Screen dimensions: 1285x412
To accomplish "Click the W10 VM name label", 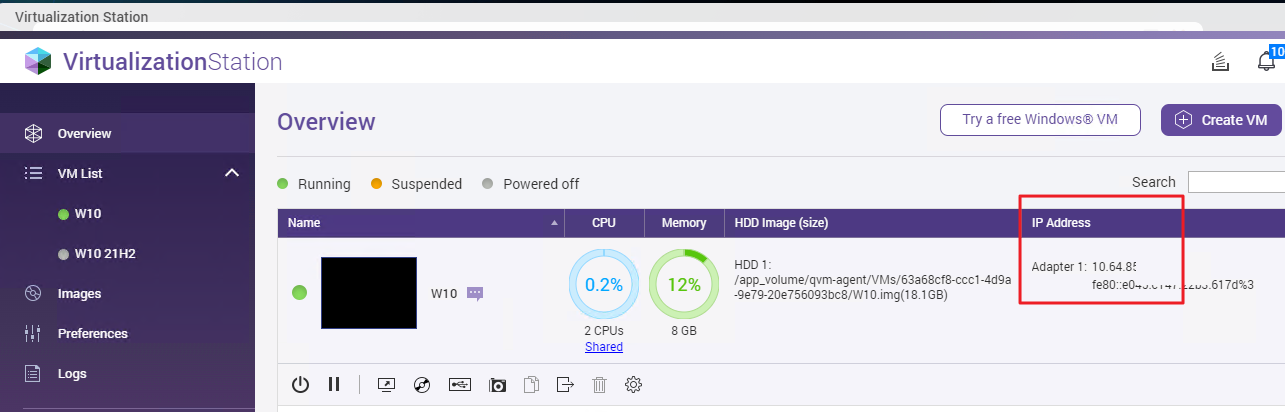I will click(444, 294).
